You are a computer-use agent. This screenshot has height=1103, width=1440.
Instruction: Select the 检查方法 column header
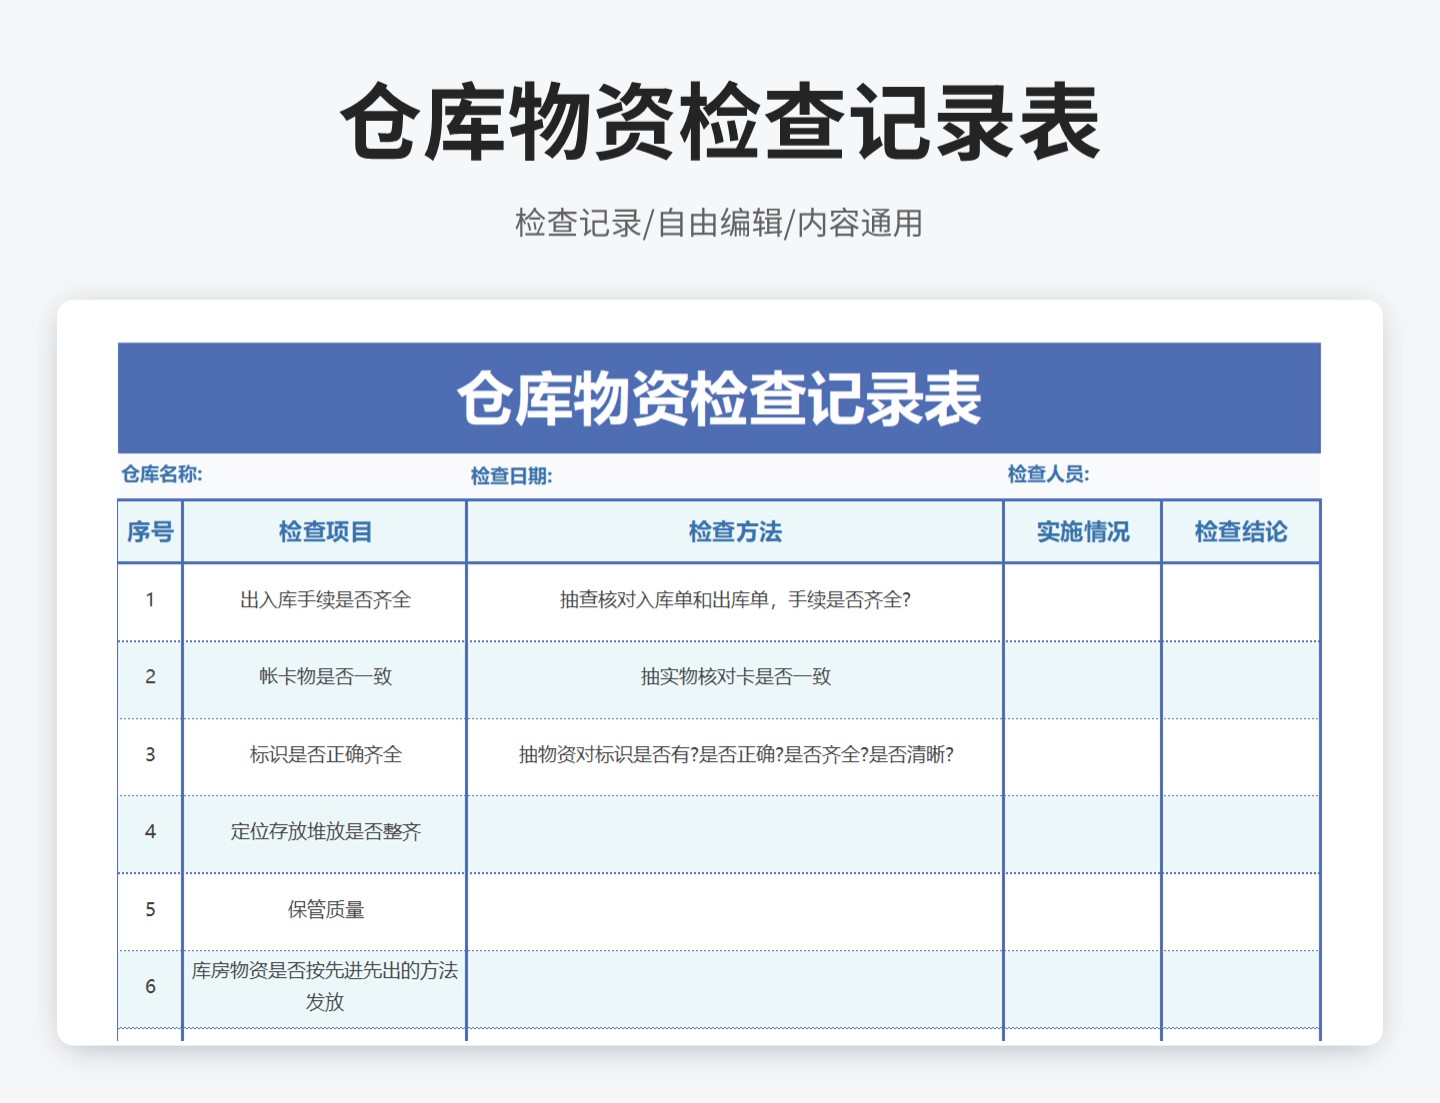735,532
